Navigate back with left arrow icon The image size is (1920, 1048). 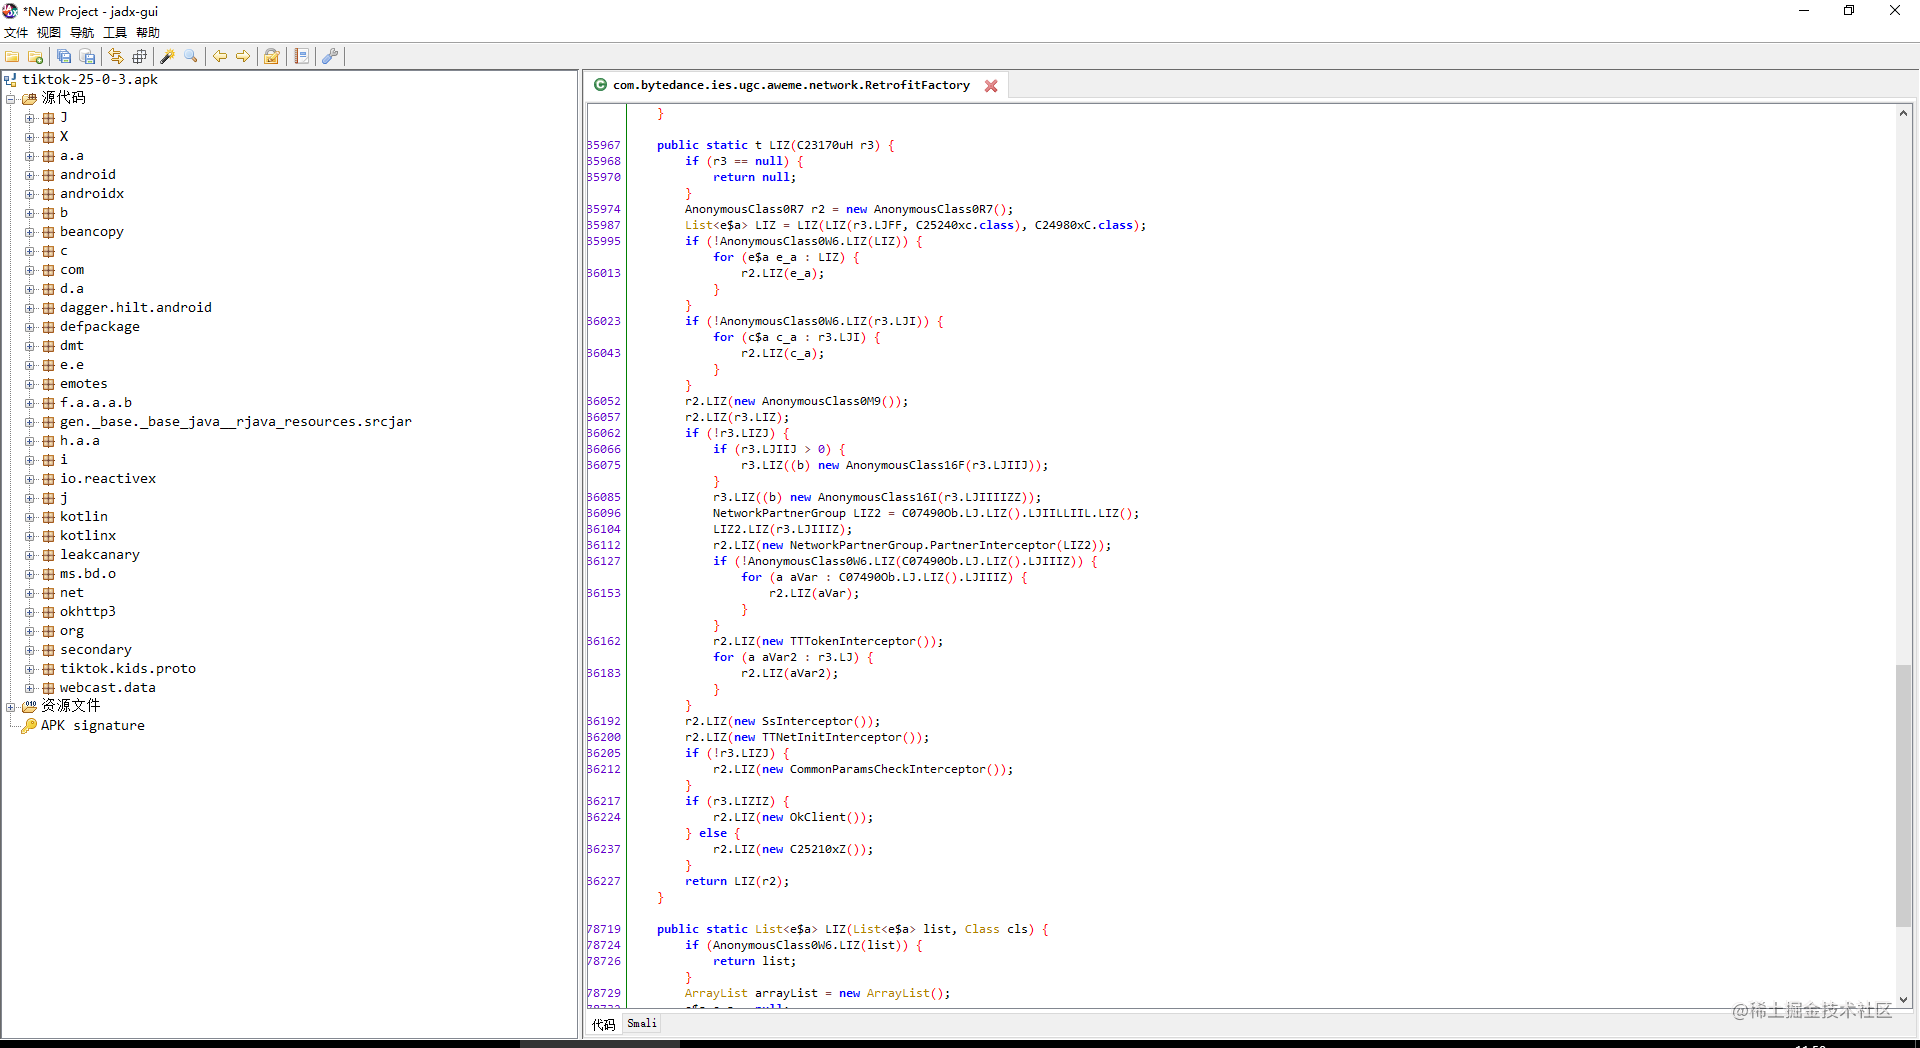219,57
